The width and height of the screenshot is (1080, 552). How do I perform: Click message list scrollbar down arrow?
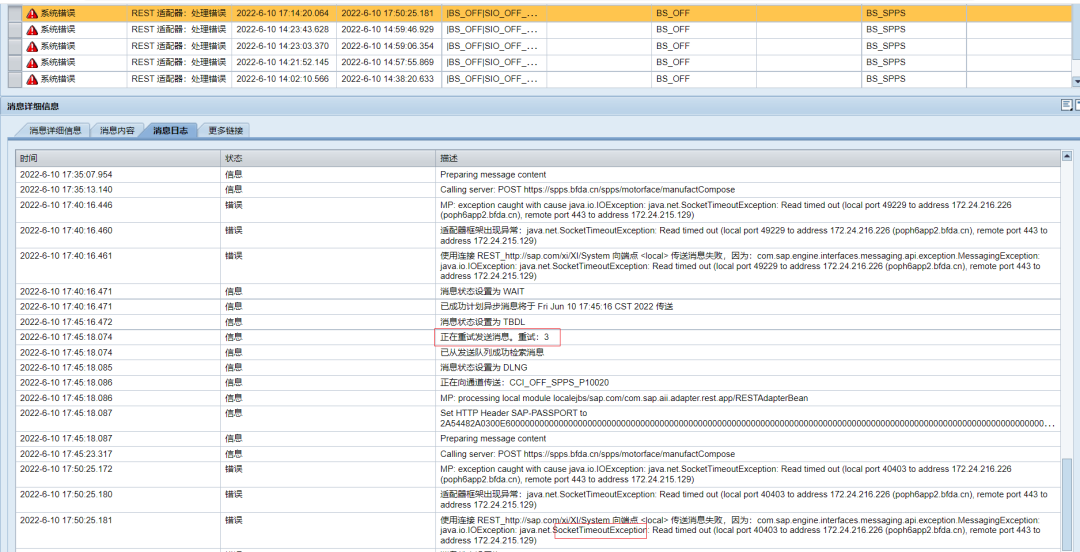click(1076, 81)
